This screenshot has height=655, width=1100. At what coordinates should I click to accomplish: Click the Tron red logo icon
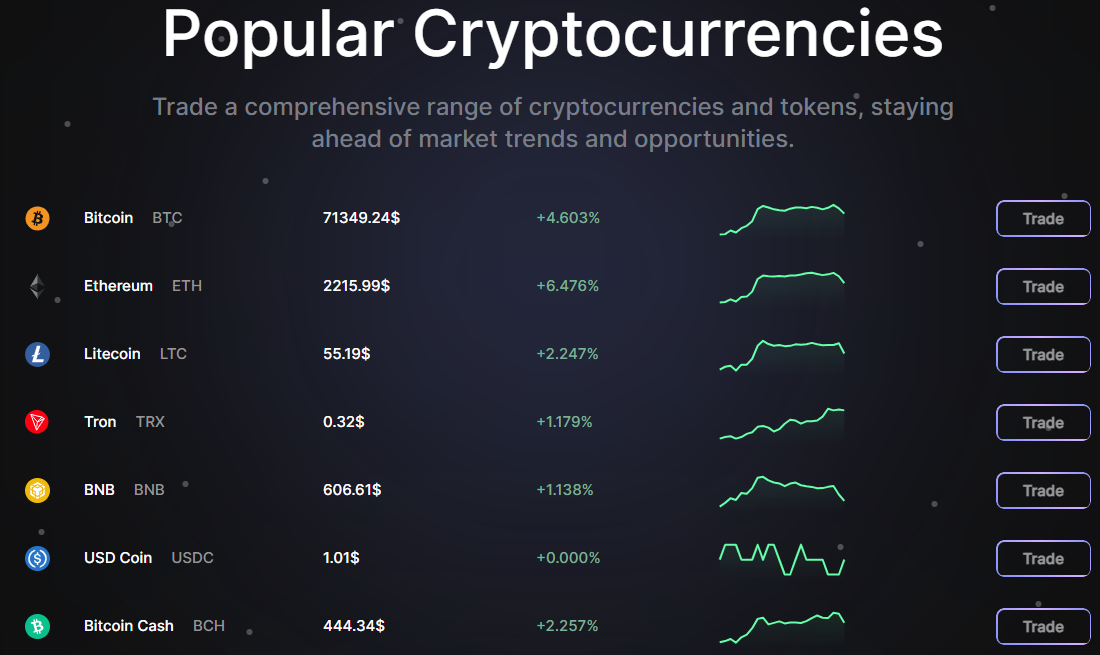37,422
